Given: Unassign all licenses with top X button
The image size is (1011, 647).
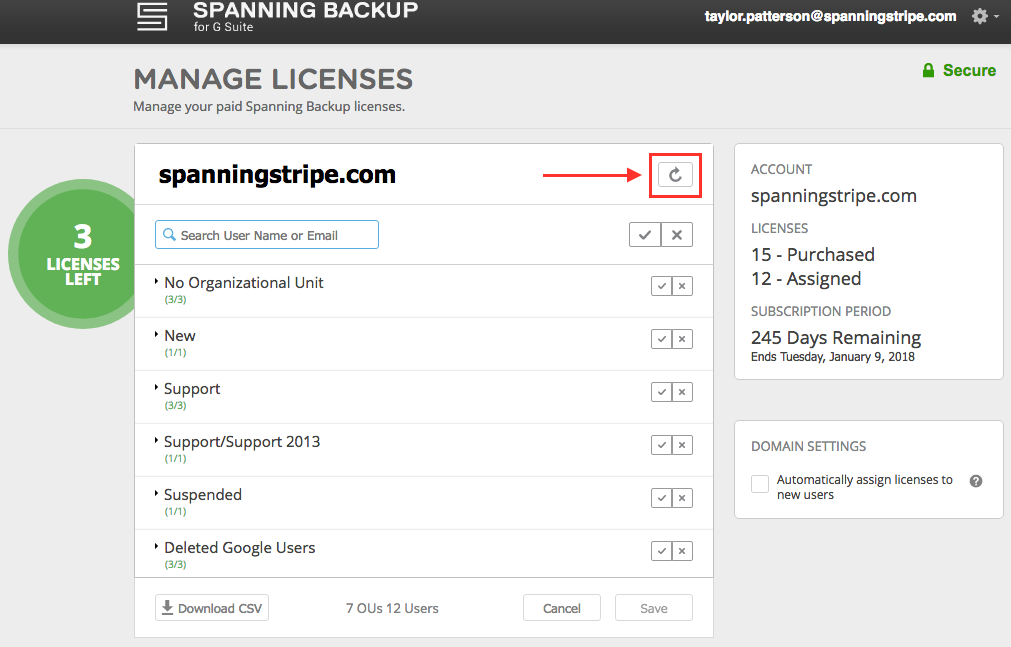Looking at the screenshot, I should pyautogui.click(x=677, y=235).
